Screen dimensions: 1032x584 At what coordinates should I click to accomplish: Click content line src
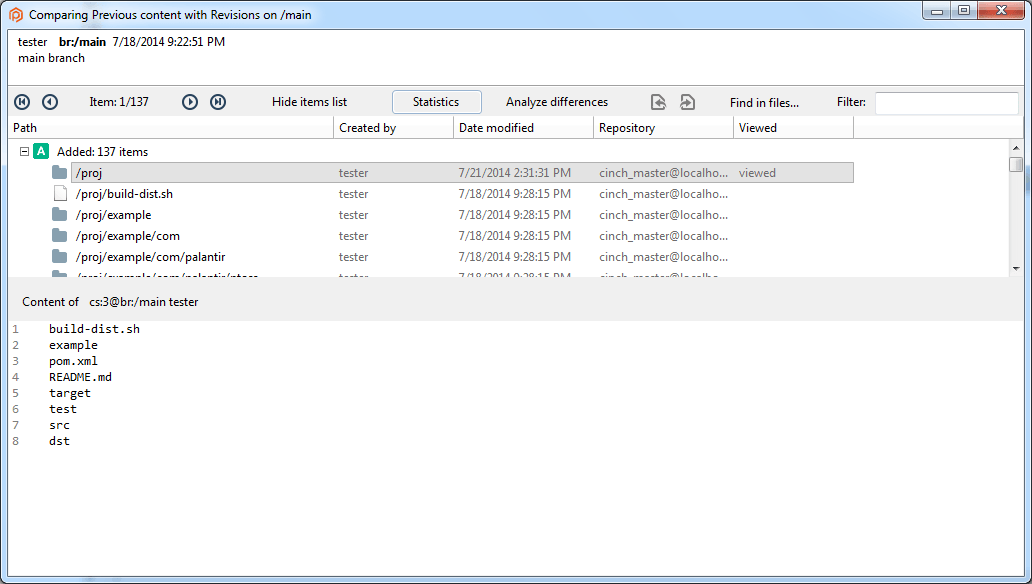point(59,425)
